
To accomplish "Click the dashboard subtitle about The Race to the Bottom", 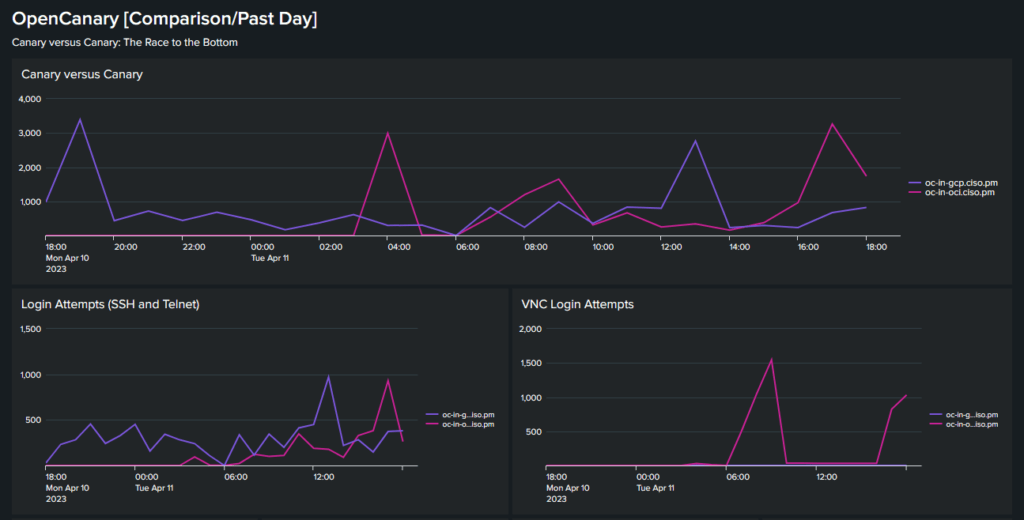I will (125, 43).
